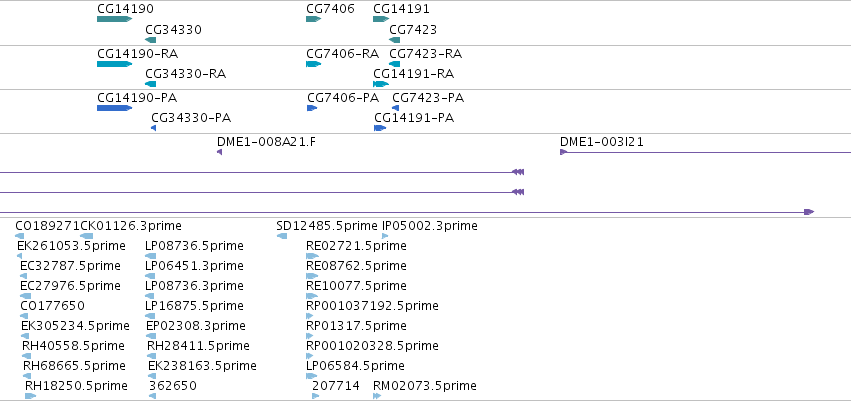851x401 pixels.
Task: Select EK238163.5prime EST label
Action: (x=202, y=366)
